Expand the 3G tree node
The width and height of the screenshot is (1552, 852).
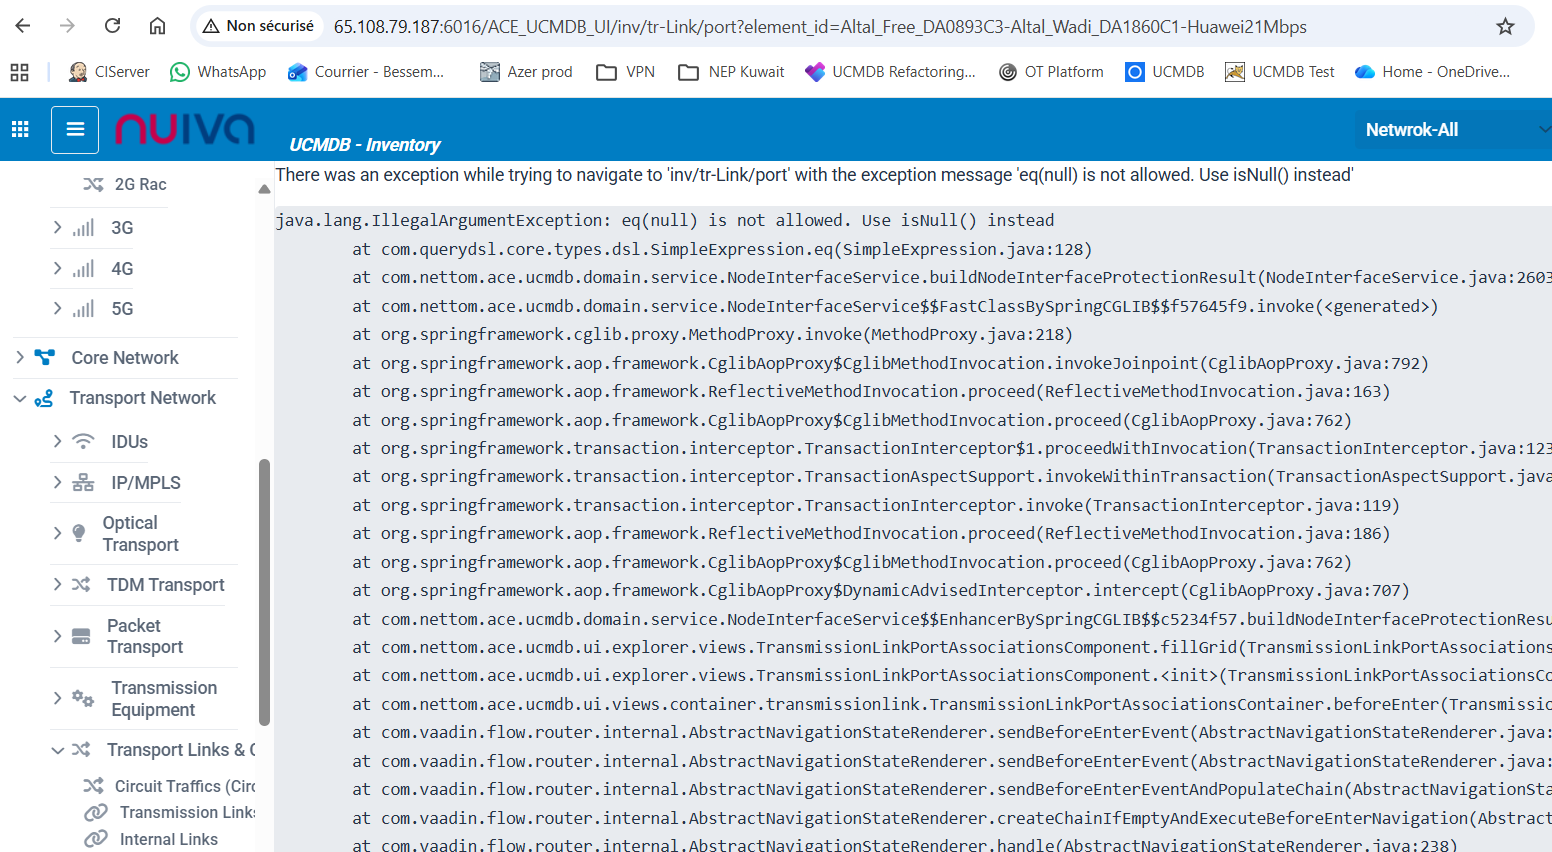(57, 228)
